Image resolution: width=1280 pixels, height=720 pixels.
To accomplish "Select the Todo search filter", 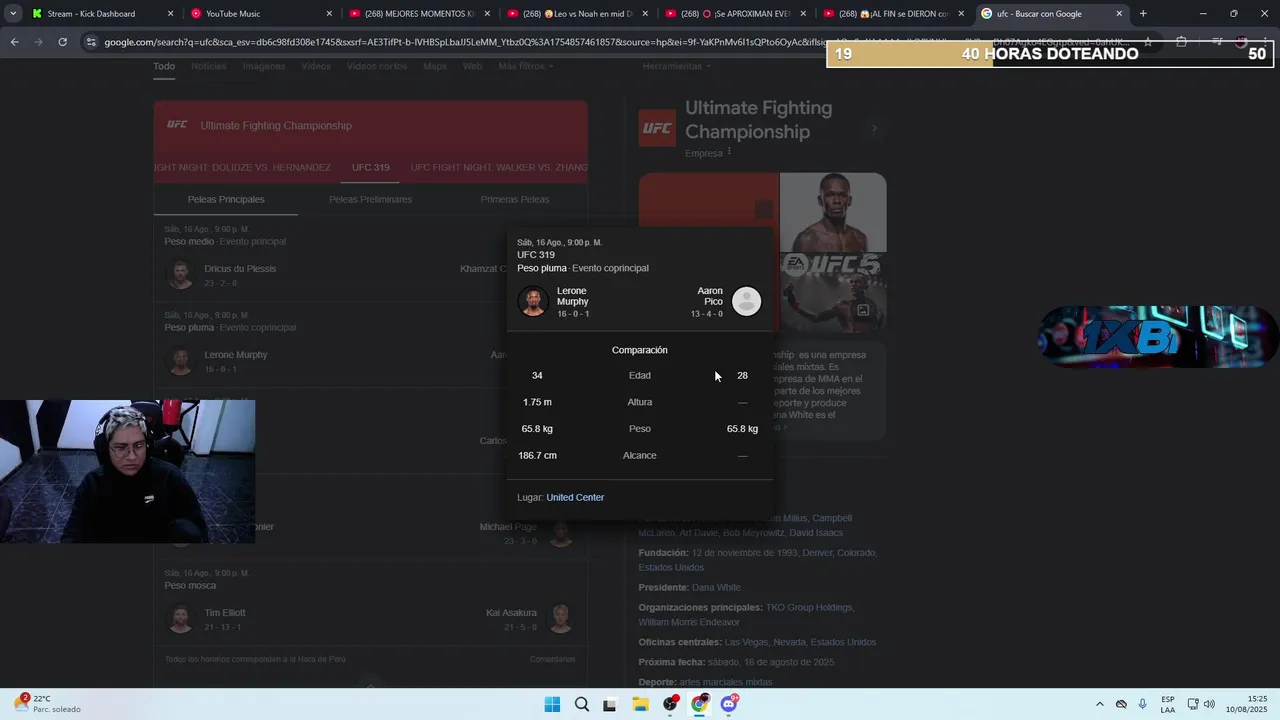I will [164, 66].
